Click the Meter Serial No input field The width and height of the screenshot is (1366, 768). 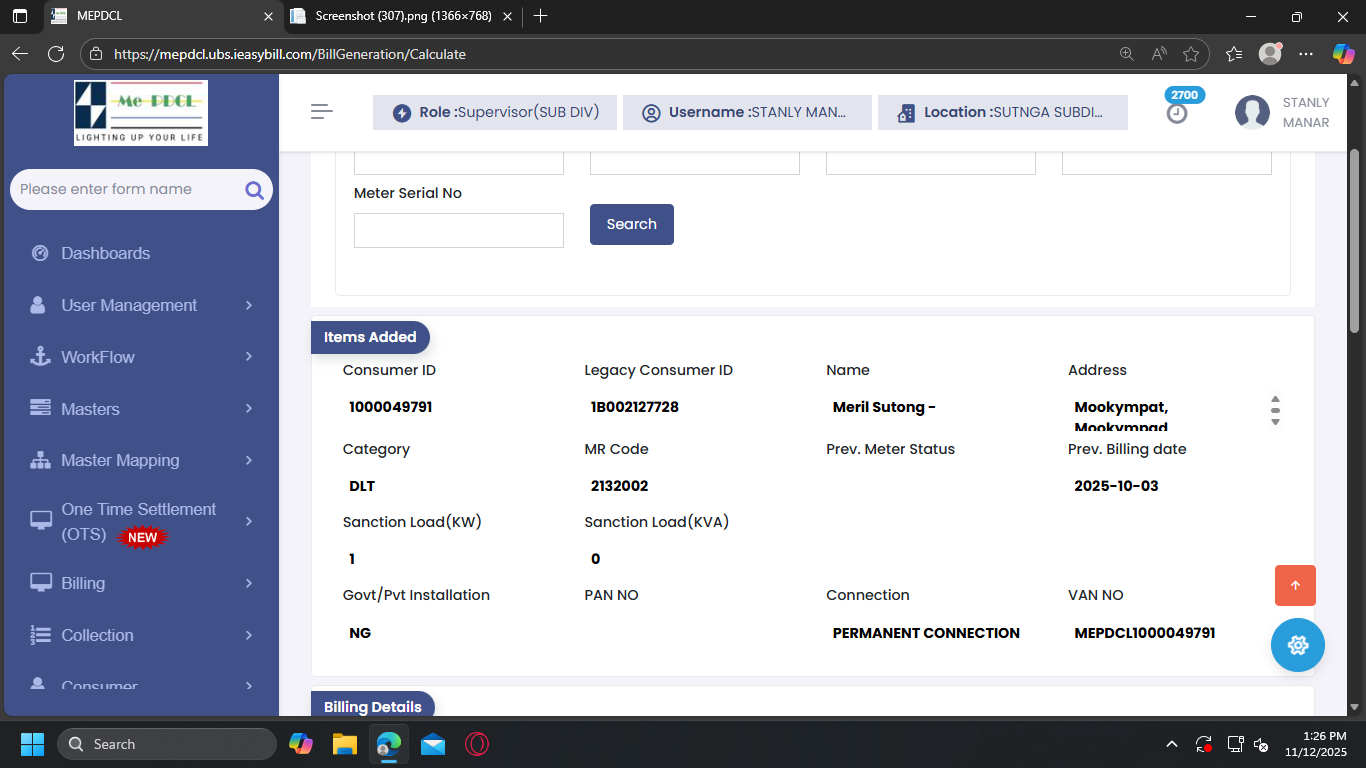coord(459,230)
